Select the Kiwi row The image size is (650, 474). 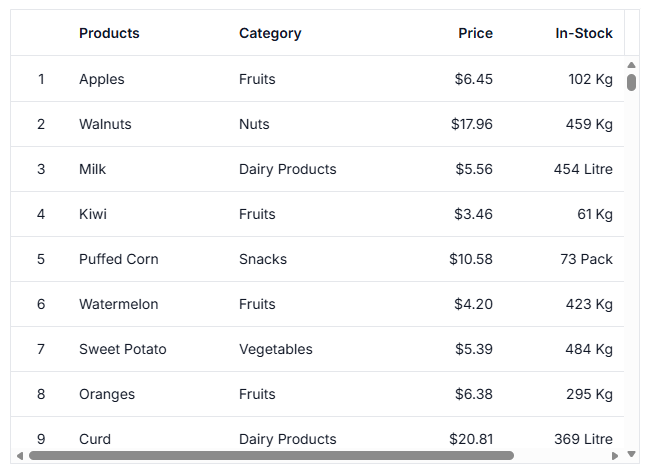[318, 214]
